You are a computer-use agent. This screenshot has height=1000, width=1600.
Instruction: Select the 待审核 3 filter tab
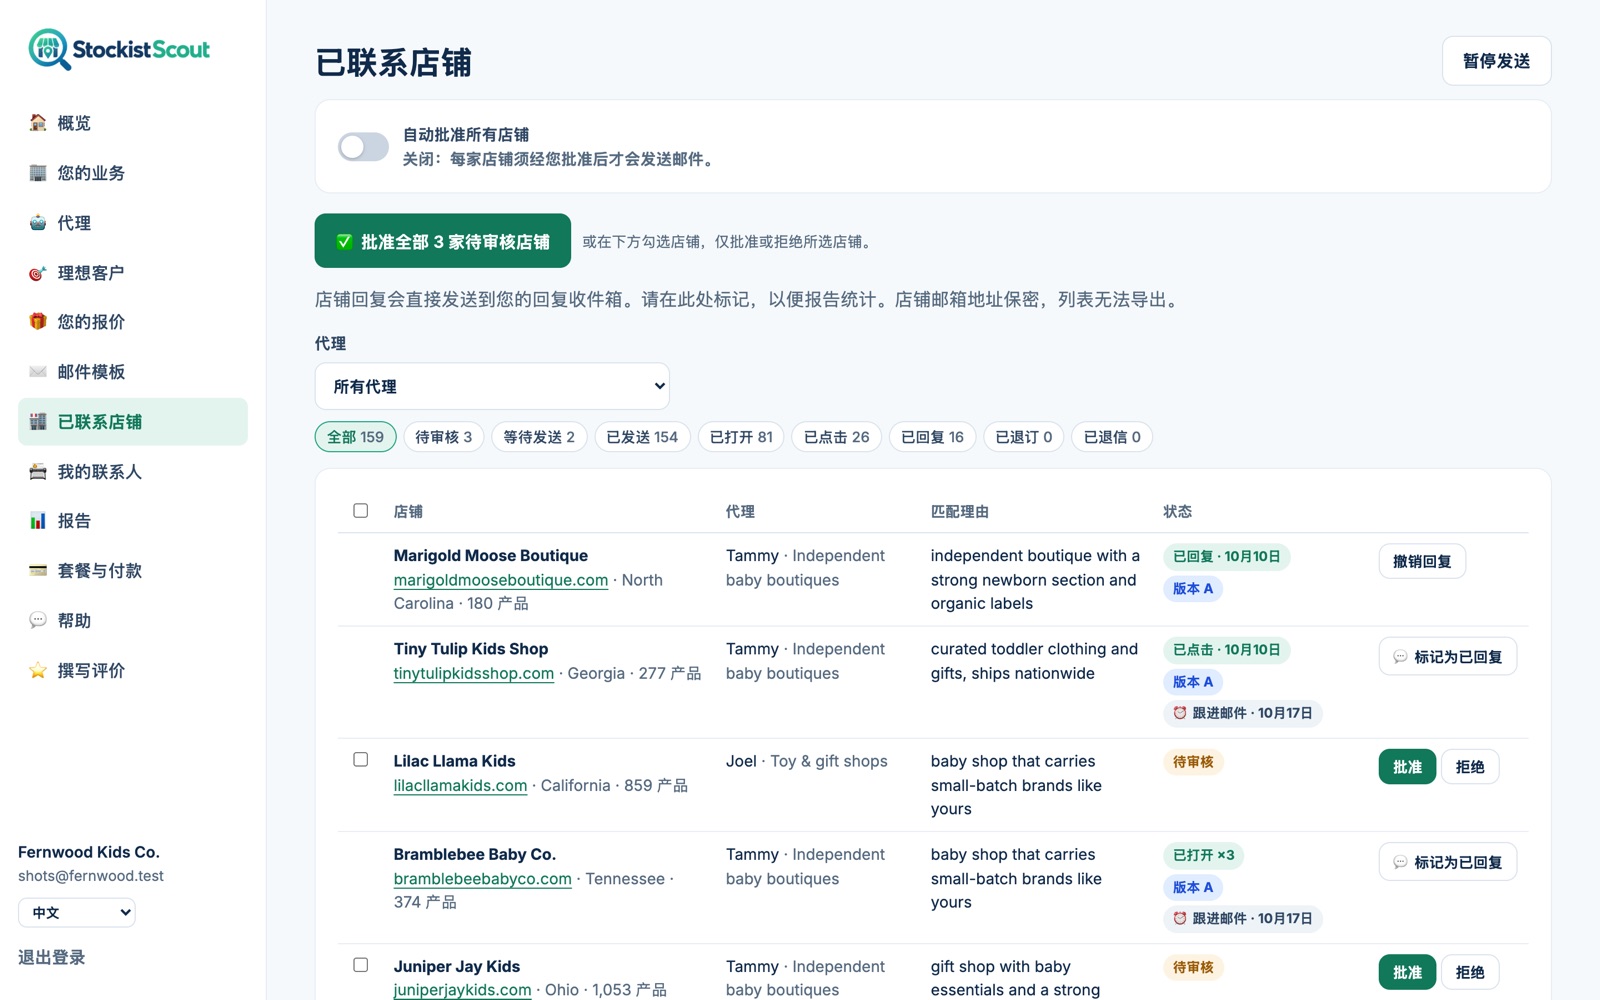(x=444, y=437)
